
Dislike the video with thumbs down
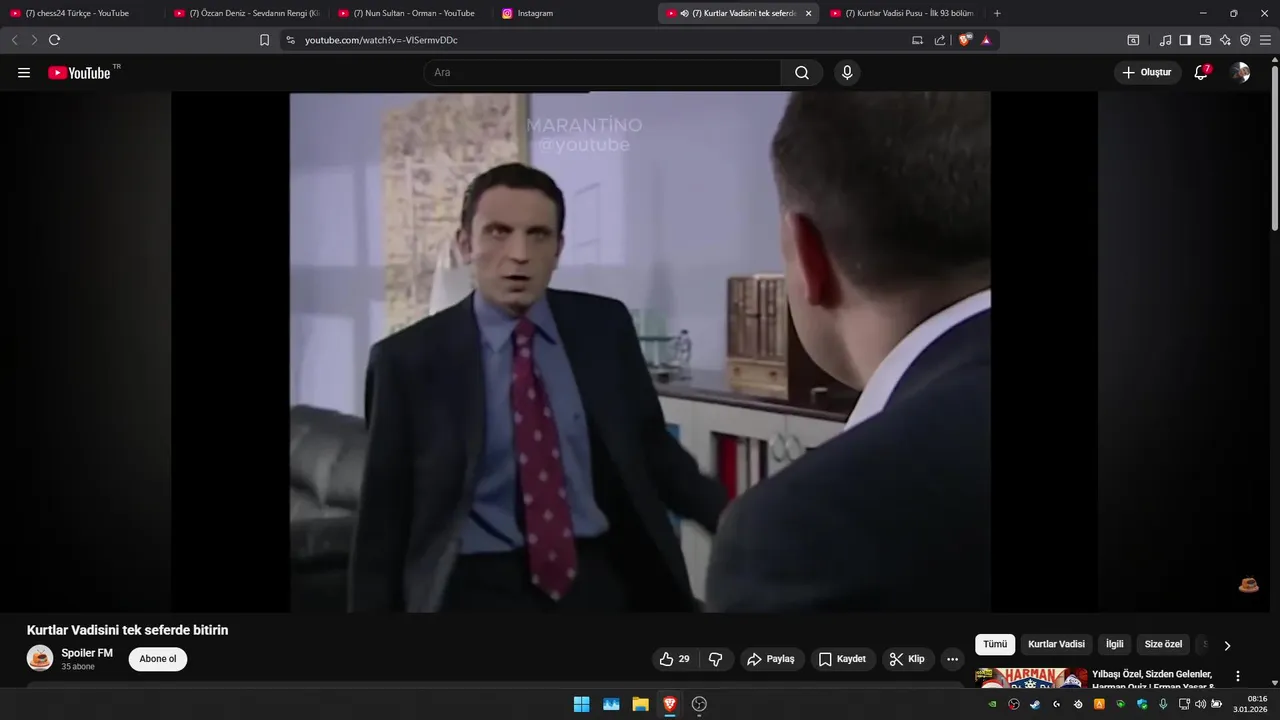[x=716, y=659]
